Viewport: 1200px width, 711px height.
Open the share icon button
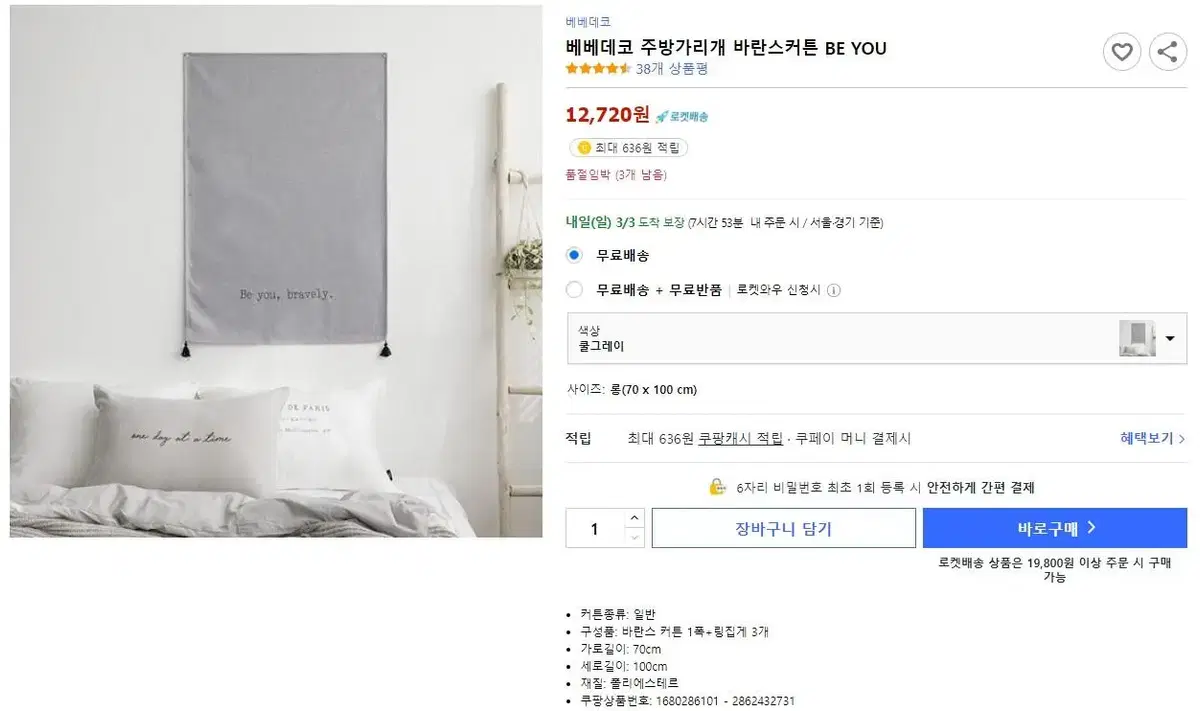point(1168,51)
